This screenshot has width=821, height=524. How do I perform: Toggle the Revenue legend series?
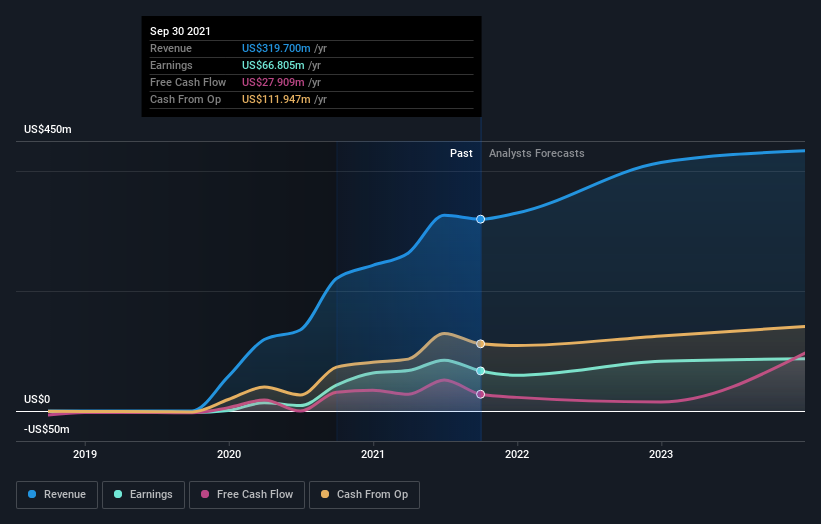point(57,495)
